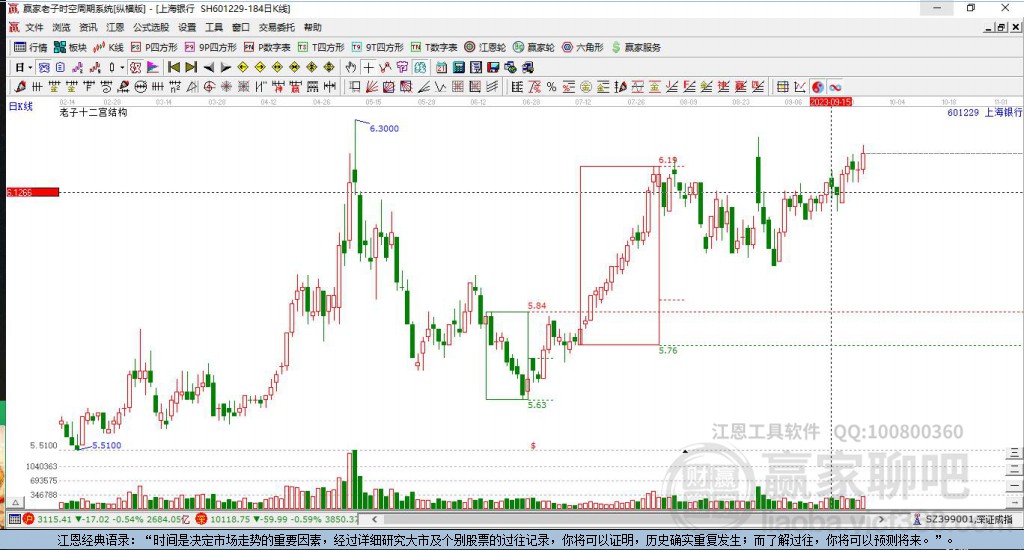Open the T数字表 tool
Viewport: 1024px width, 550px height.
click(434, 47)
